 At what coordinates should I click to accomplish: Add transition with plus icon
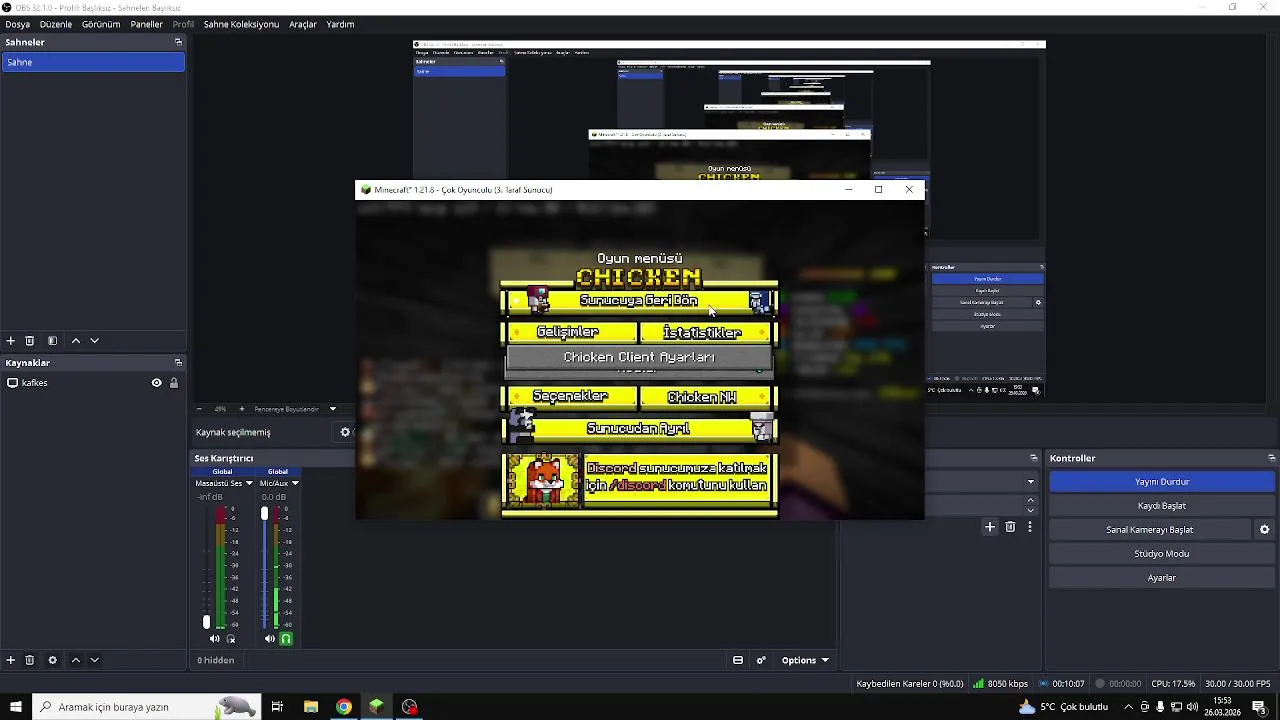[x=990, y=527]
